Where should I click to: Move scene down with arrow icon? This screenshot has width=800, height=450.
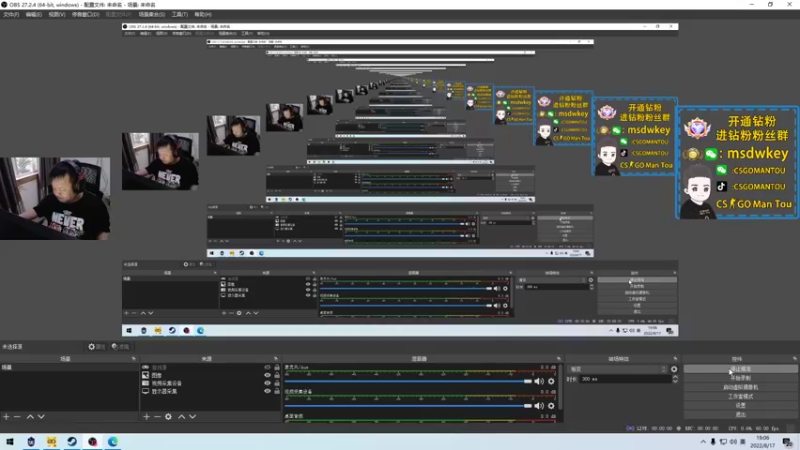41,417
